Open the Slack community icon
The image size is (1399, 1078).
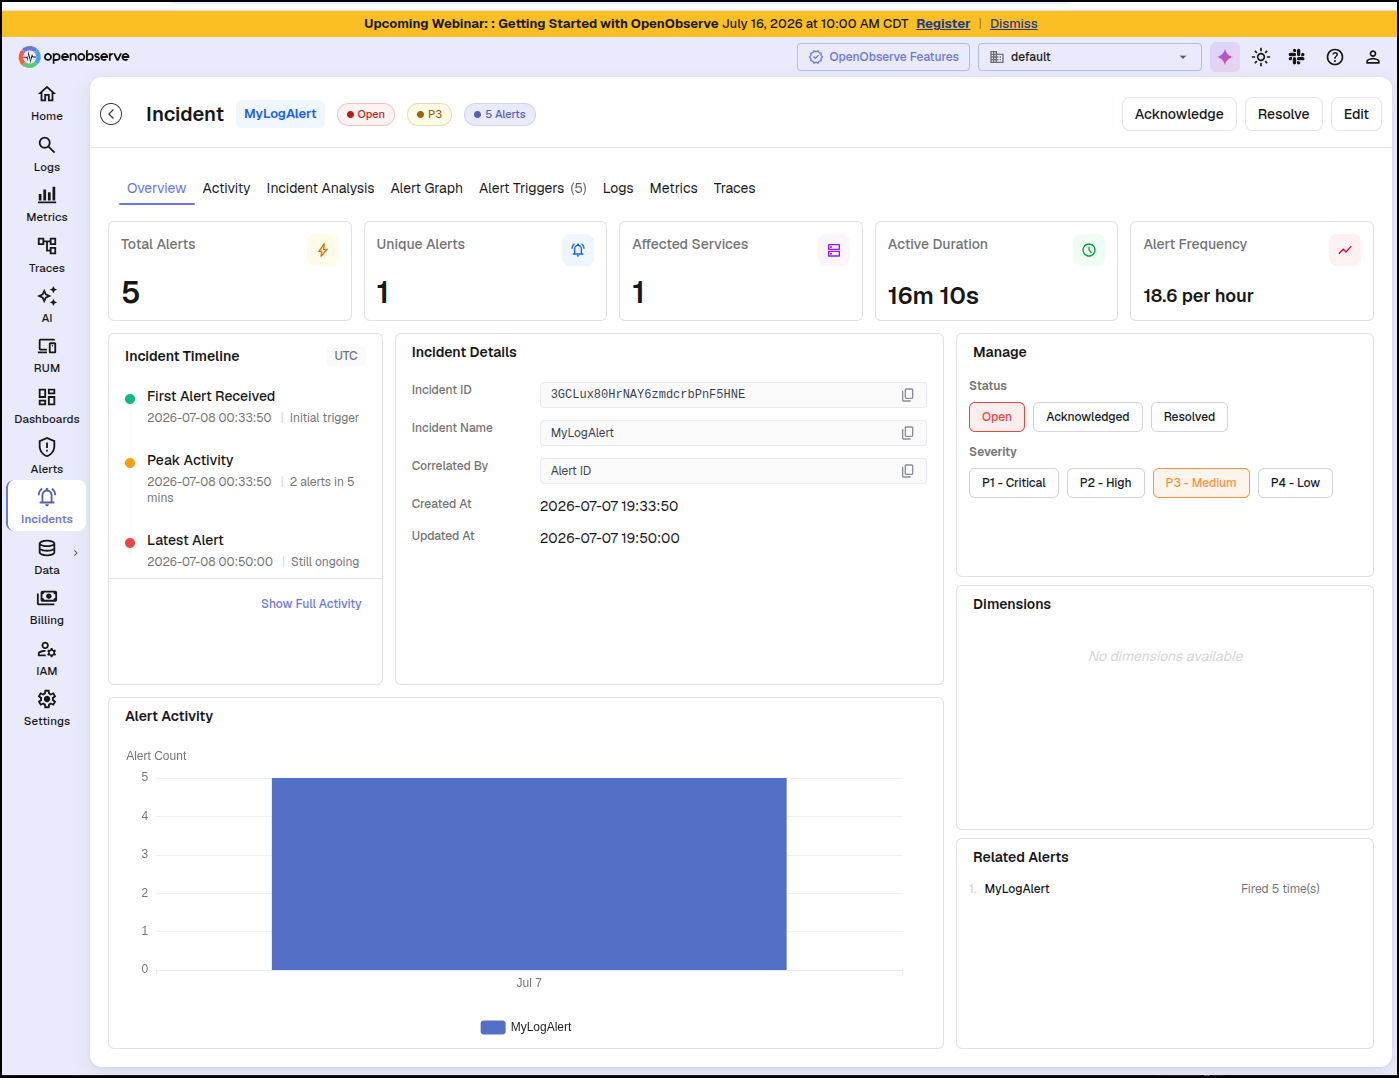click(x=1297, y=57)
